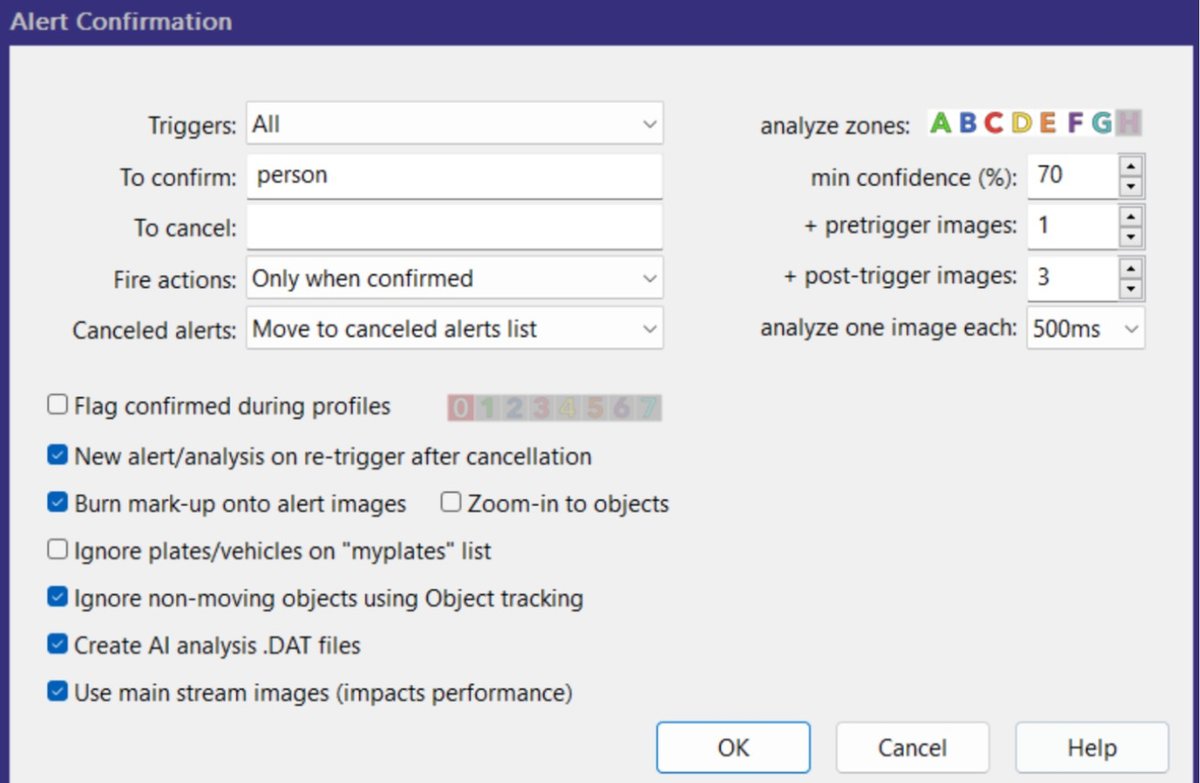Click the Cancel button
This screenshot has height=783, width=1200.
[x=912, y=748]
